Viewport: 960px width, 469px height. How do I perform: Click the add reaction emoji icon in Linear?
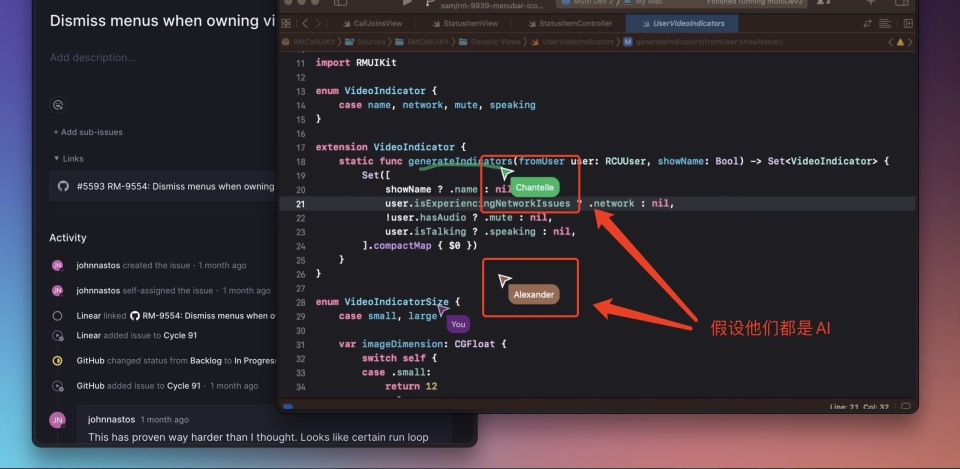pyautogui.click(x=58, y=105)
